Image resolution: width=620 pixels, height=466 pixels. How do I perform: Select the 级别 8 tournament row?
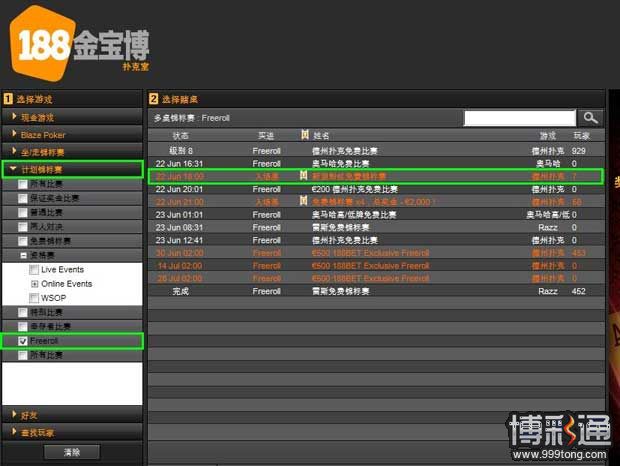[376, 151]
